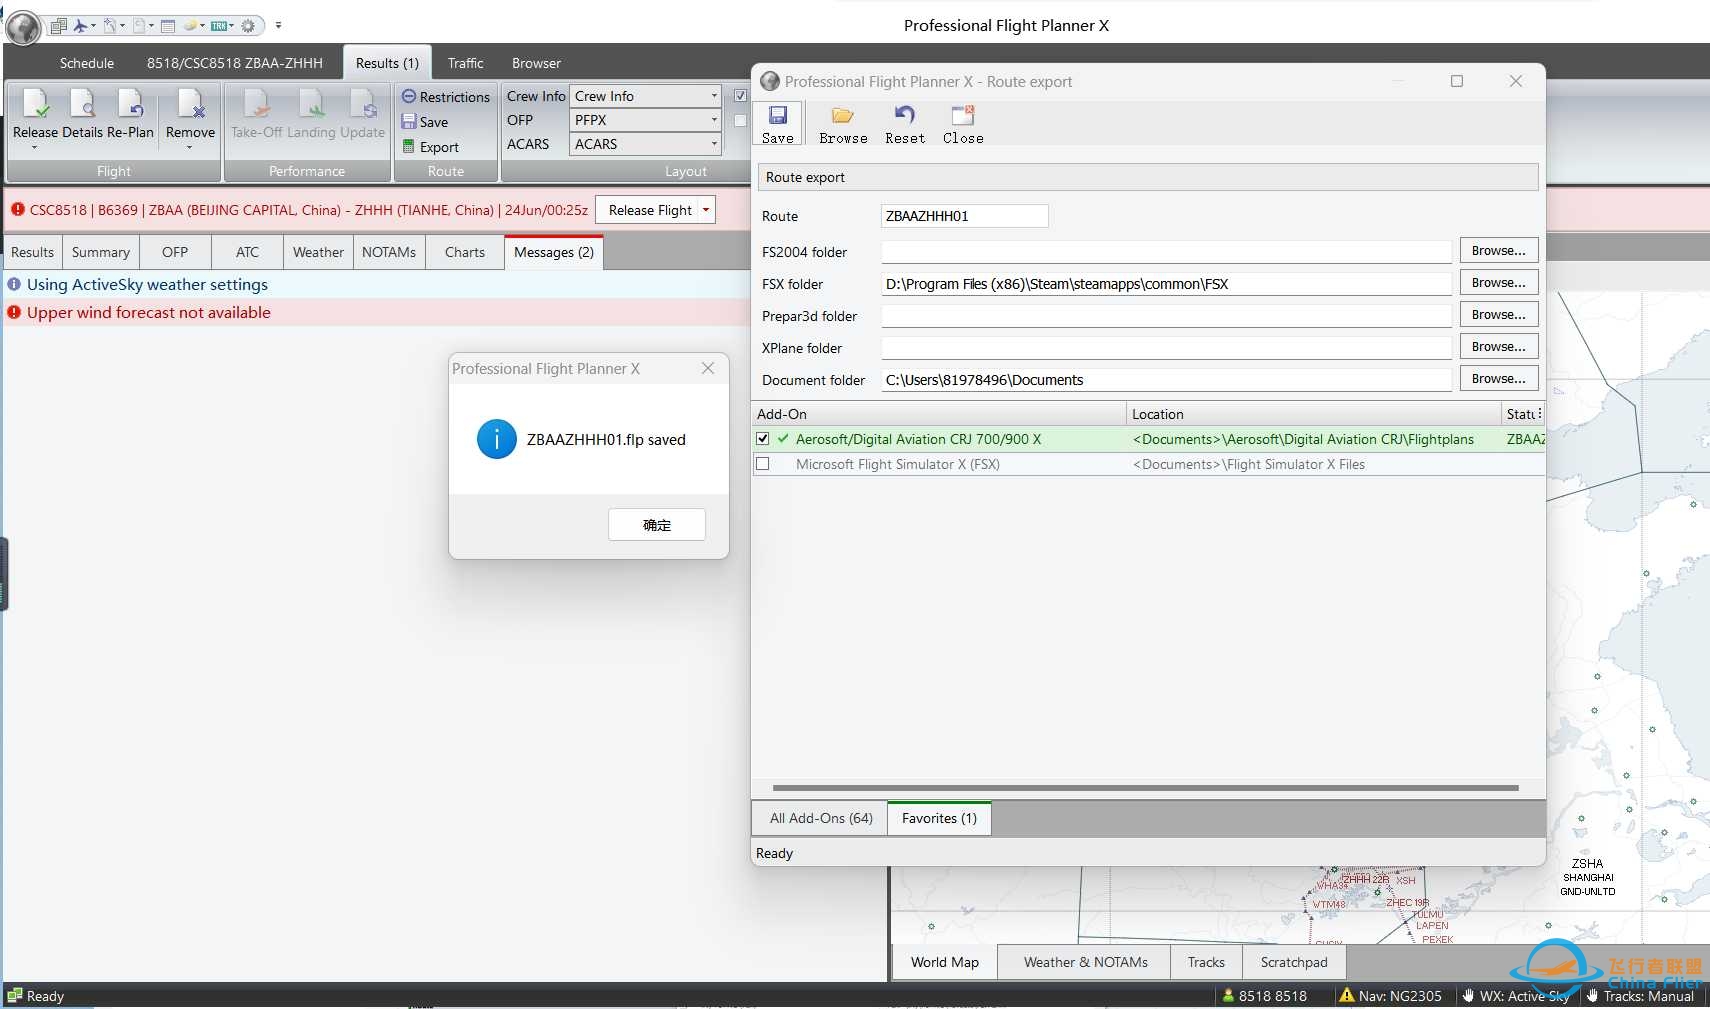Open settings gear in quick access toolbar
The height and width of the screenshot is (1009, 1710).
pyautogui.click(x=248, y=26)
